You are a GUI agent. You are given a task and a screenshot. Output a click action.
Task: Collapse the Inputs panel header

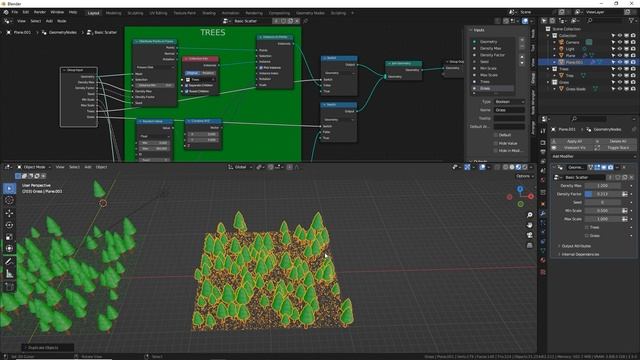pos(478,30)
